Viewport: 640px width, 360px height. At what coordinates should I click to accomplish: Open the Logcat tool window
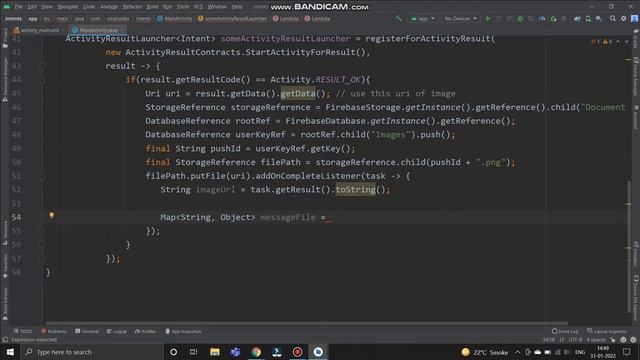pyautogui.click(x=117, y=331)
